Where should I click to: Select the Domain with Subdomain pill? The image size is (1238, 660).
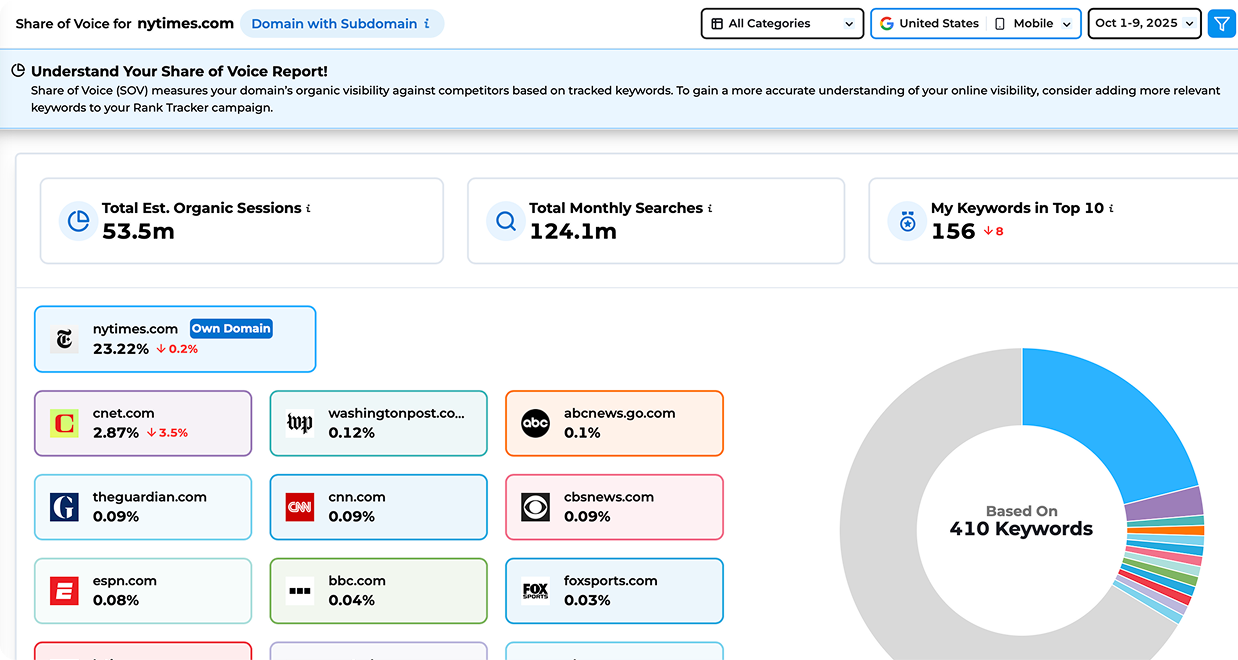click(x=341, y=24)
